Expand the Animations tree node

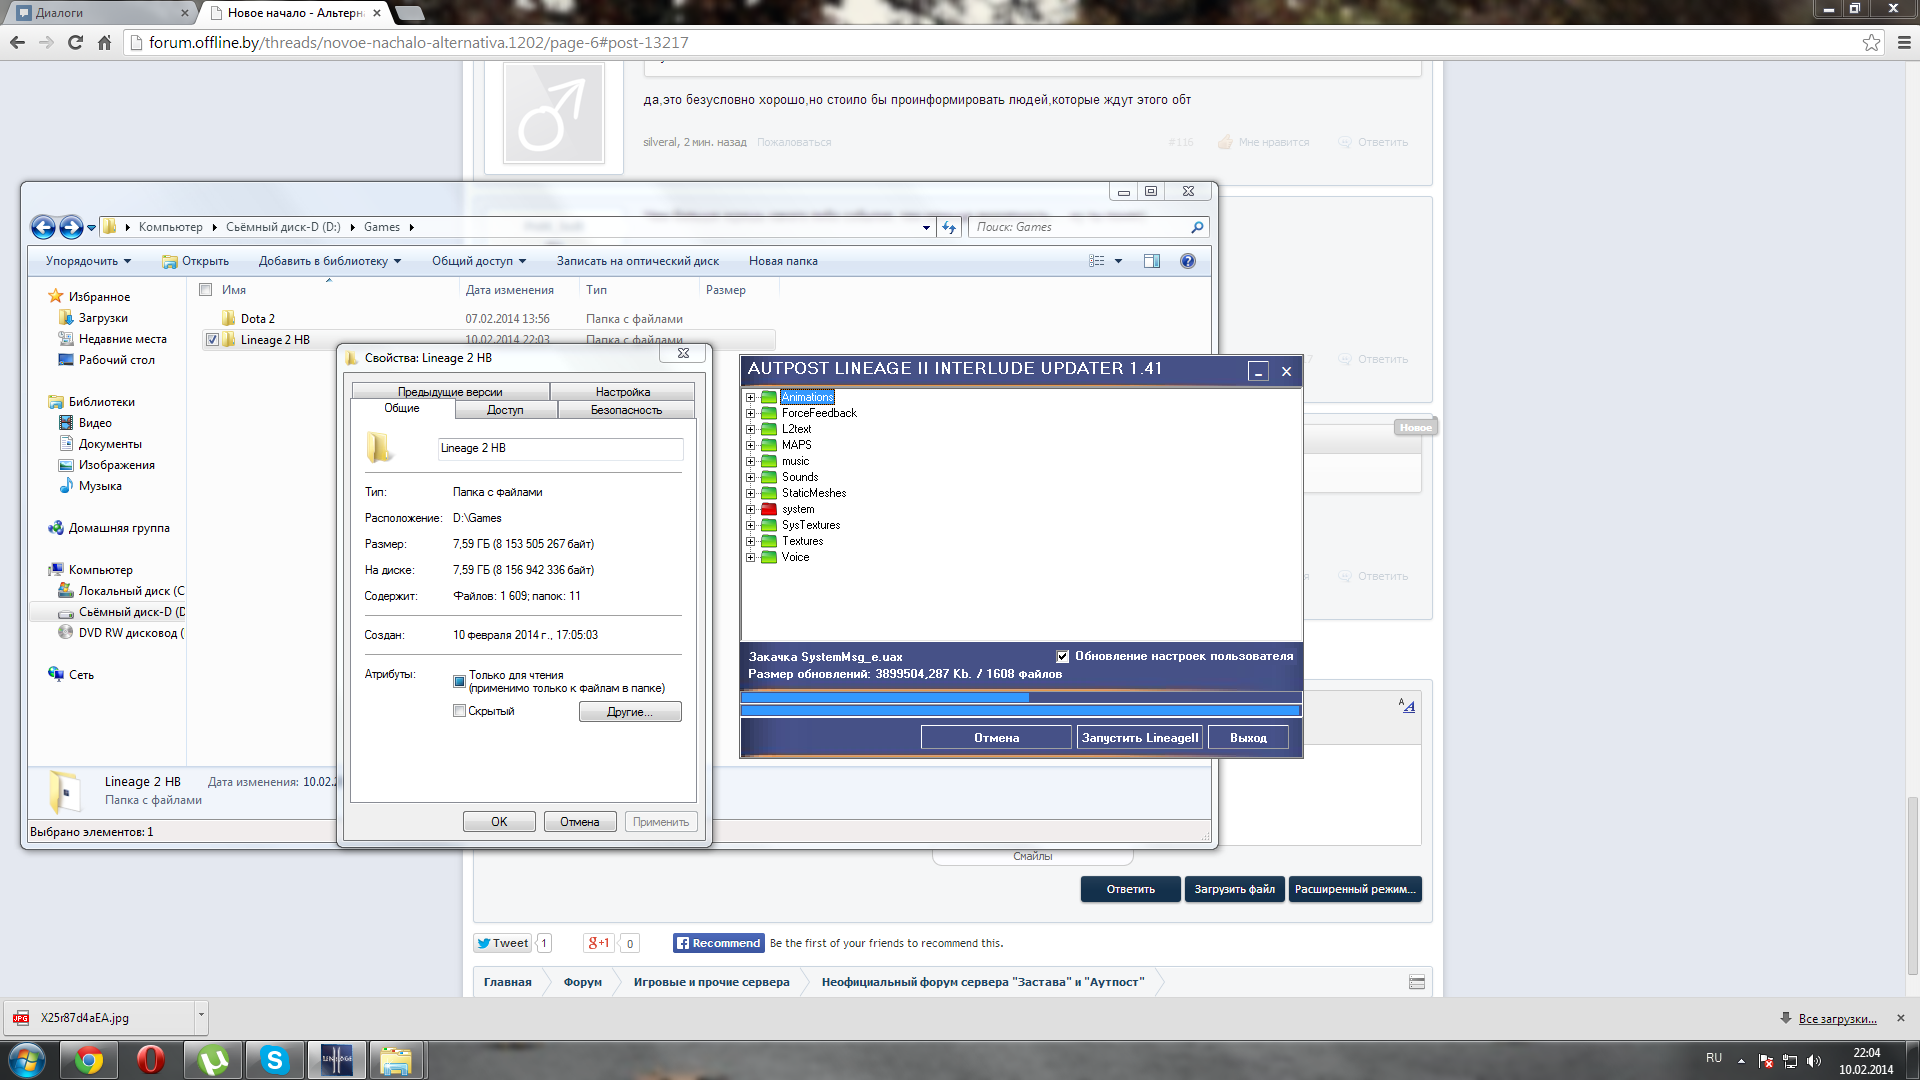click(750, 397)
